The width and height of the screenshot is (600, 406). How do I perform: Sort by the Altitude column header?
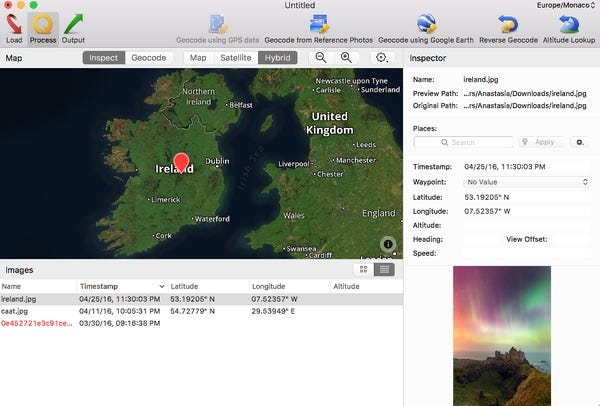click(367, 286)
